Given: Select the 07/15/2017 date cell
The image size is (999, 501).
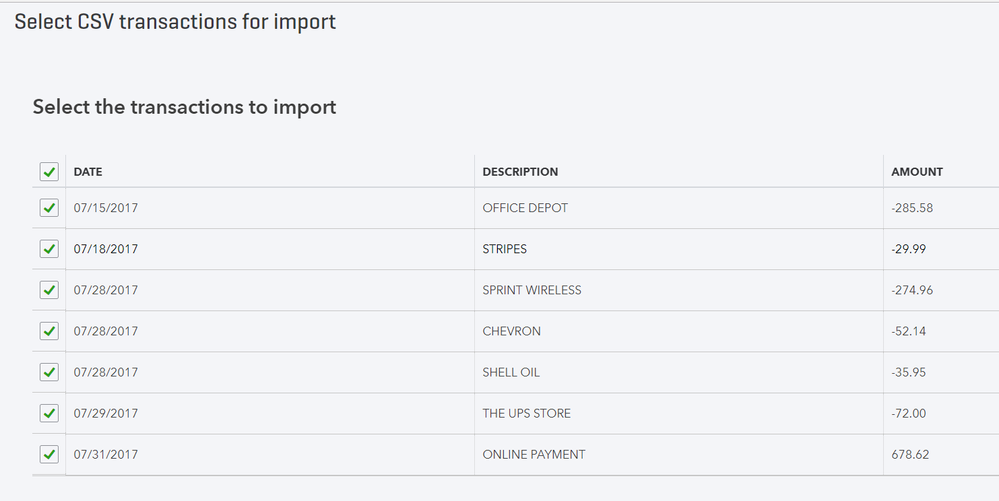Looking at the screenshot, I should pyautogui.click(x=106, y=208).
